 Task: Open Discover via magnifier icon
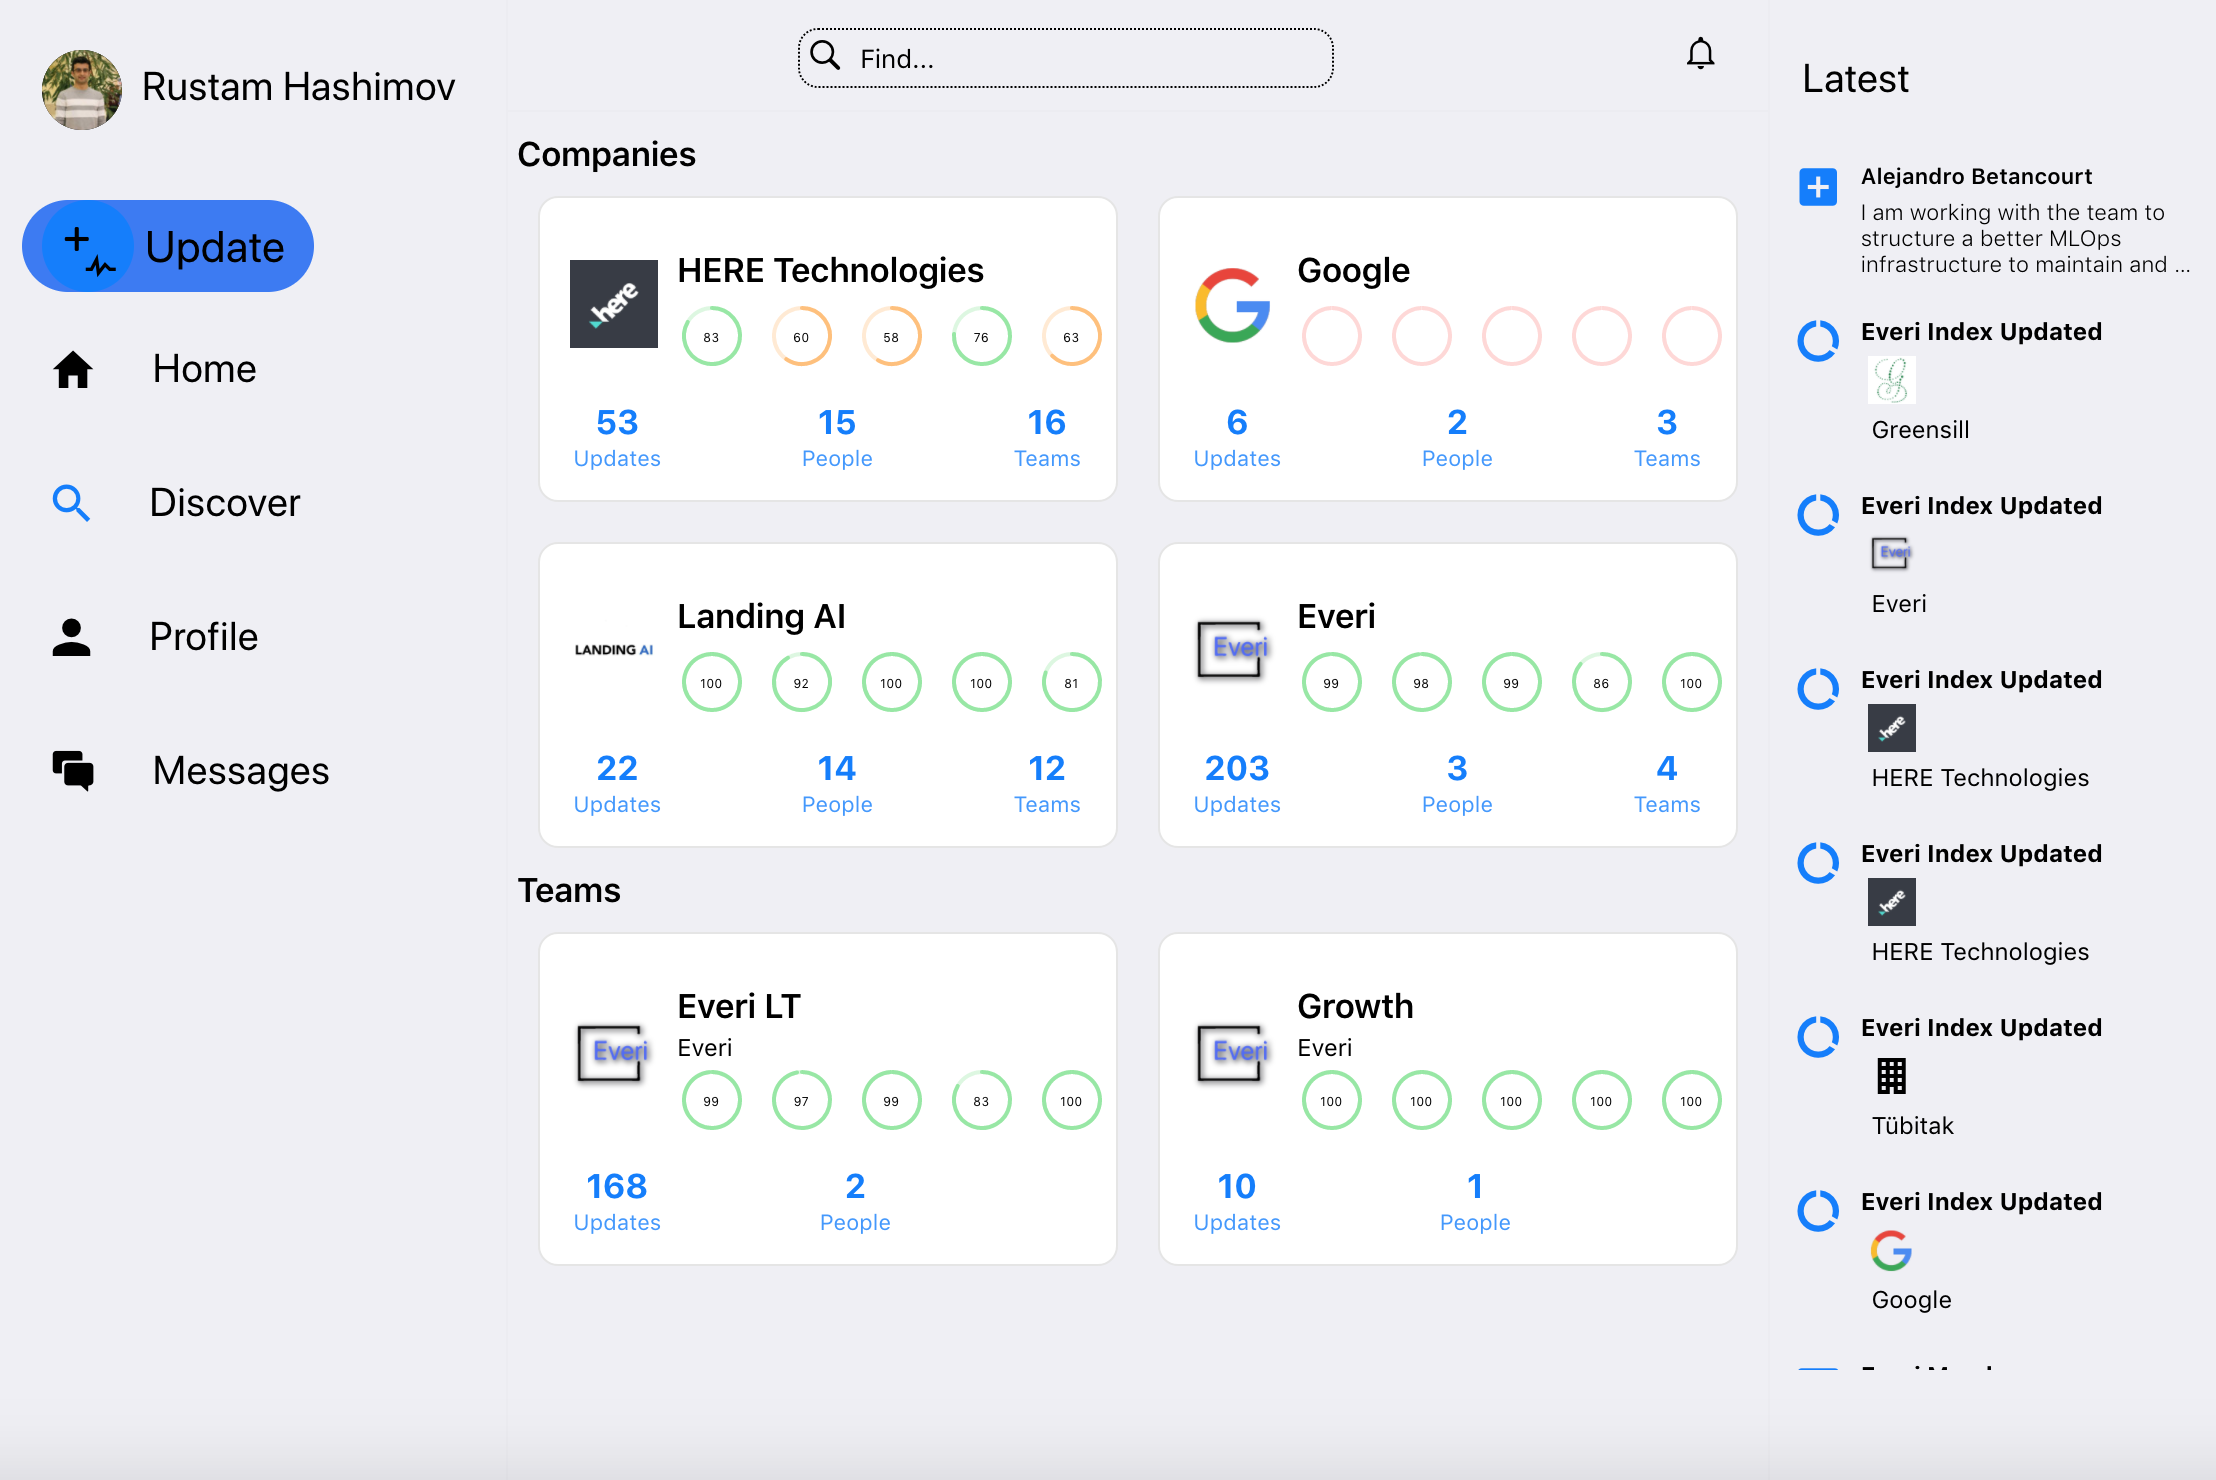(x=71, y=503)
